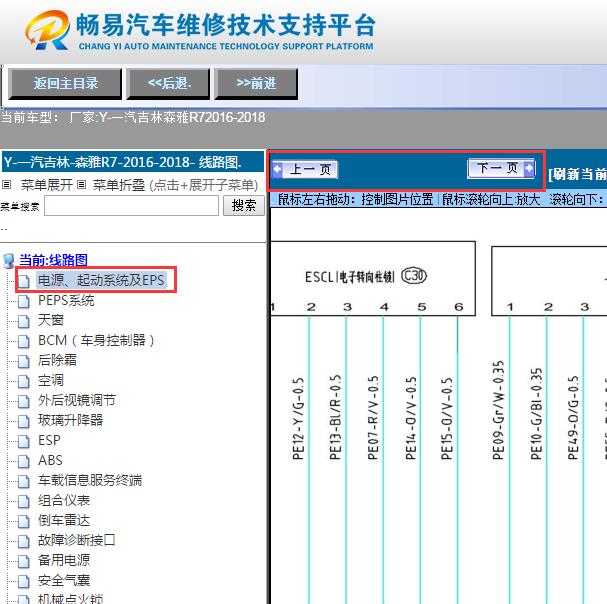This screenshot has height=604, width=607.
Task: Click the ESCL 电子转向柱锁 connector label
Action: coord(350,277)
